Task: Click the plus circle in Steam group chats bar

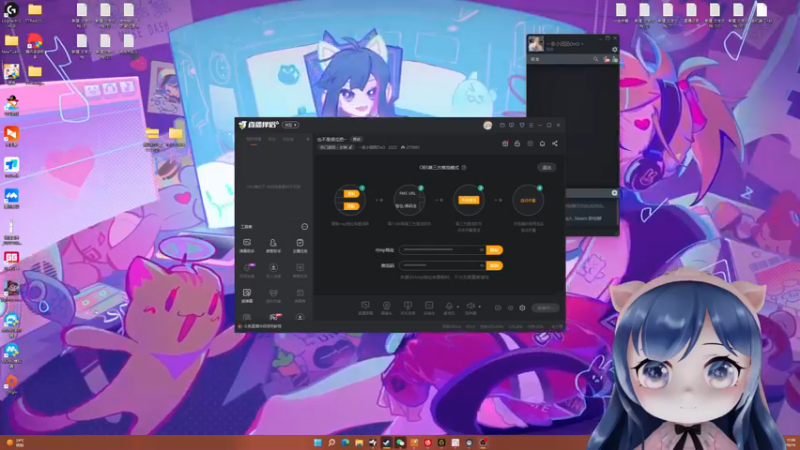Action: click(614, 193)
